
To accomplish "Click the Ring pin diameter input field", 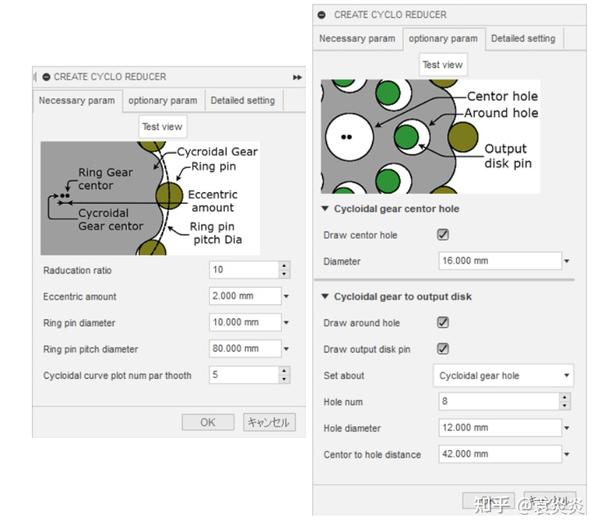I will point(242,322).
